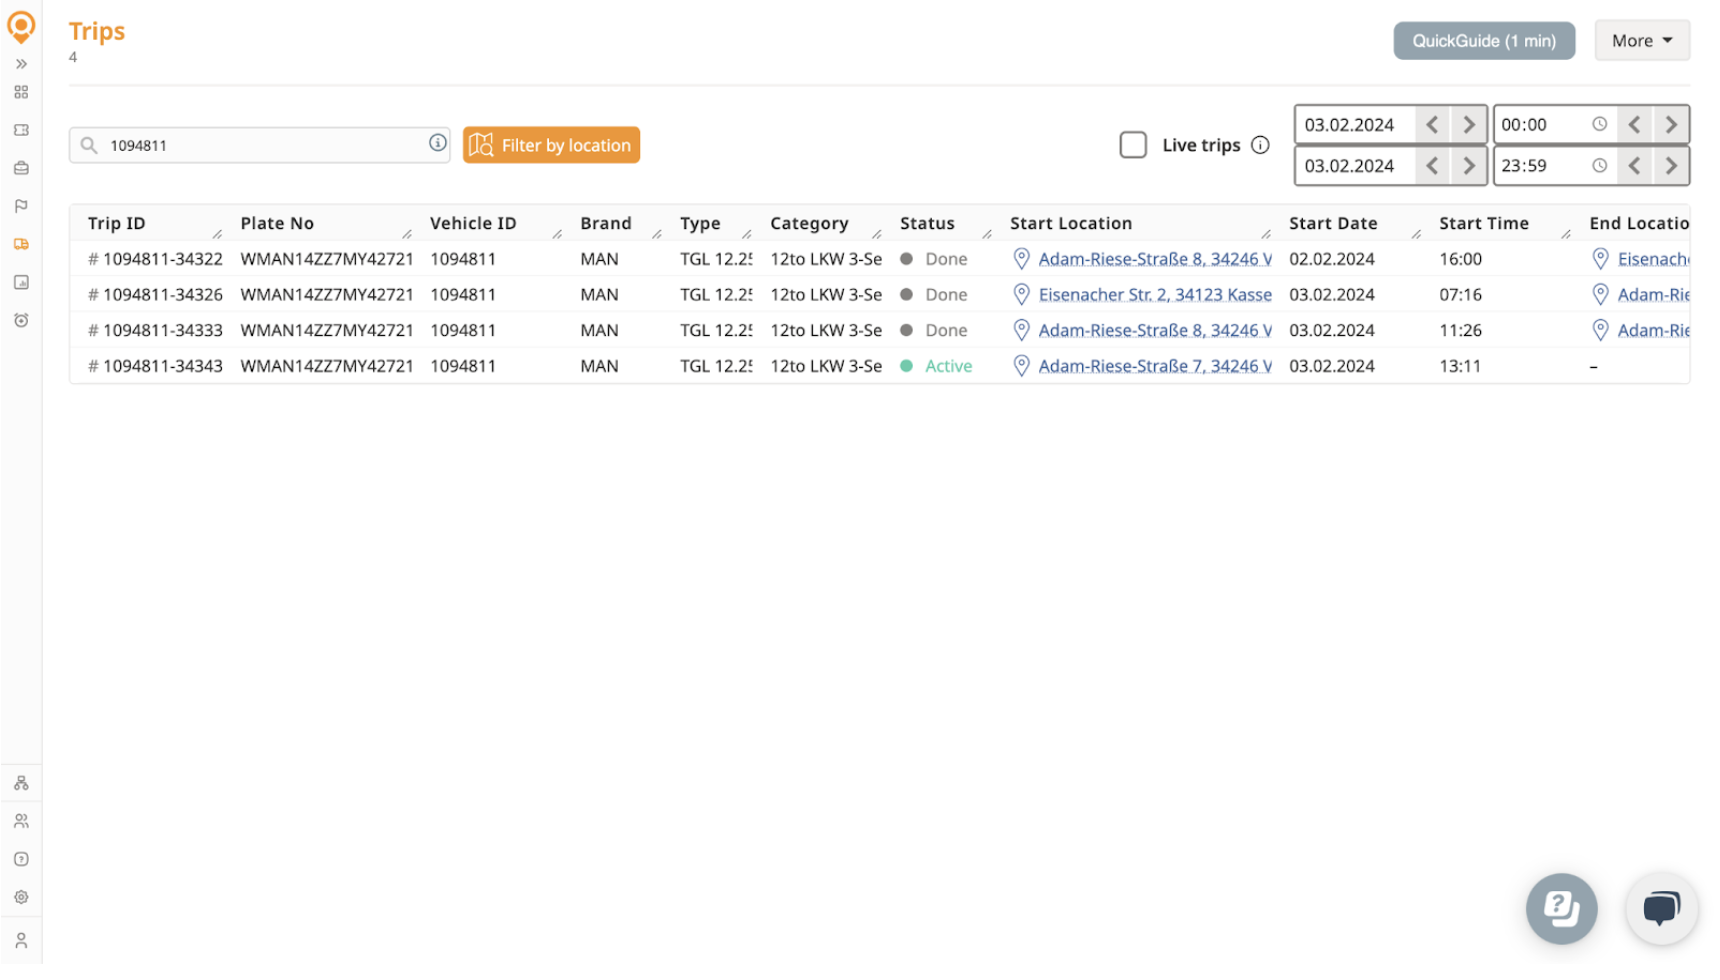Open the More dropdown
The image size is (1720, 980).
(1641, 40)
